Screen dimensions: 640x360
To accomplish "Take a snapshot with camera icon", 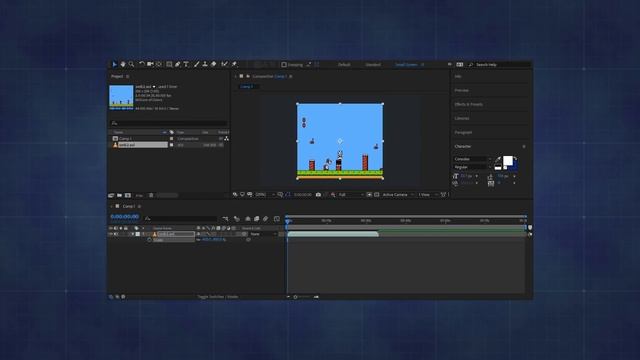I will [x=318, y=195].
